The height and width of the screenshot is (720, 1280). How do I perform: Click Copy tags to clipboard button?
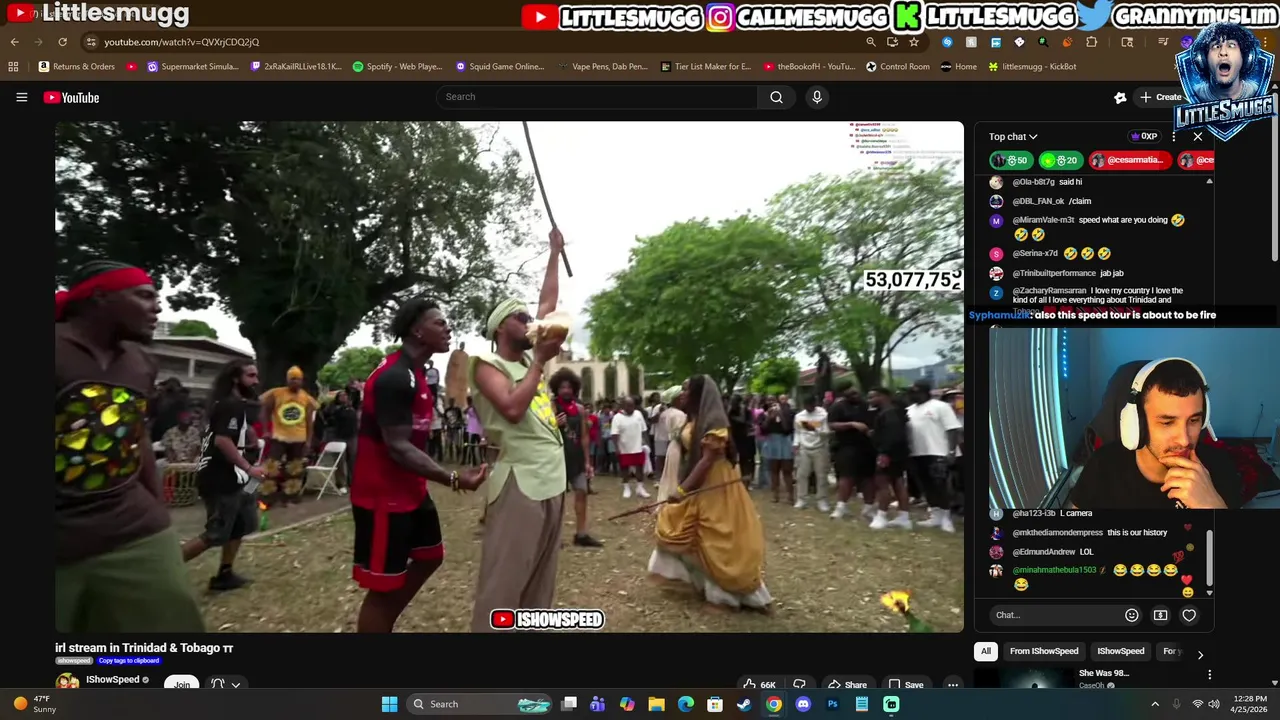[129, 661]
